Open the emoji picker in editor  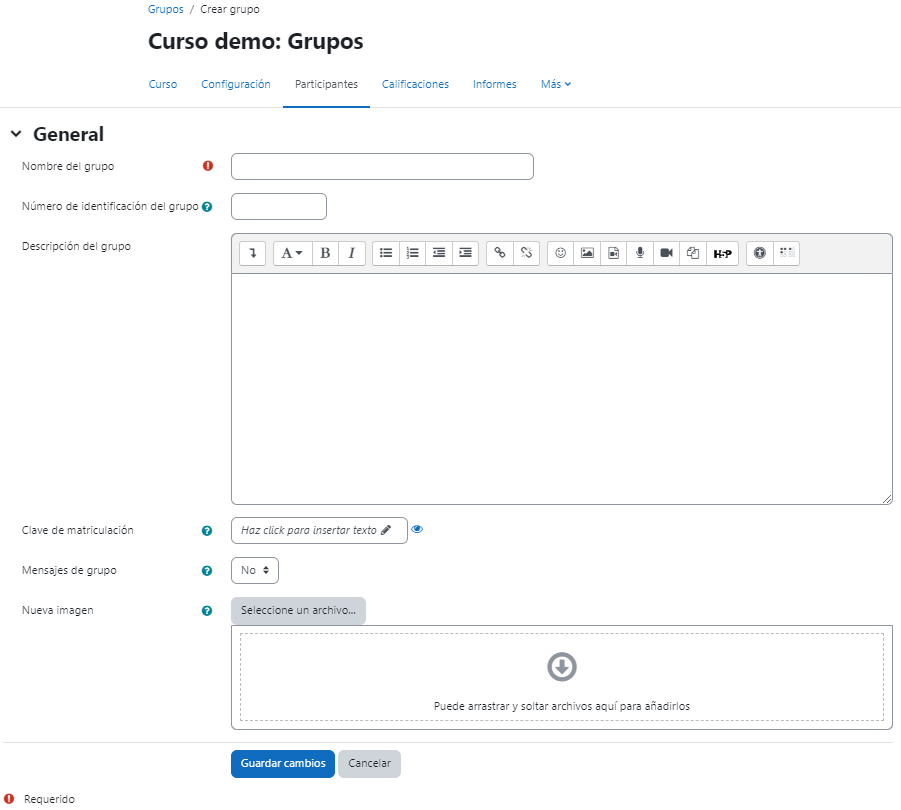[561, 254]
